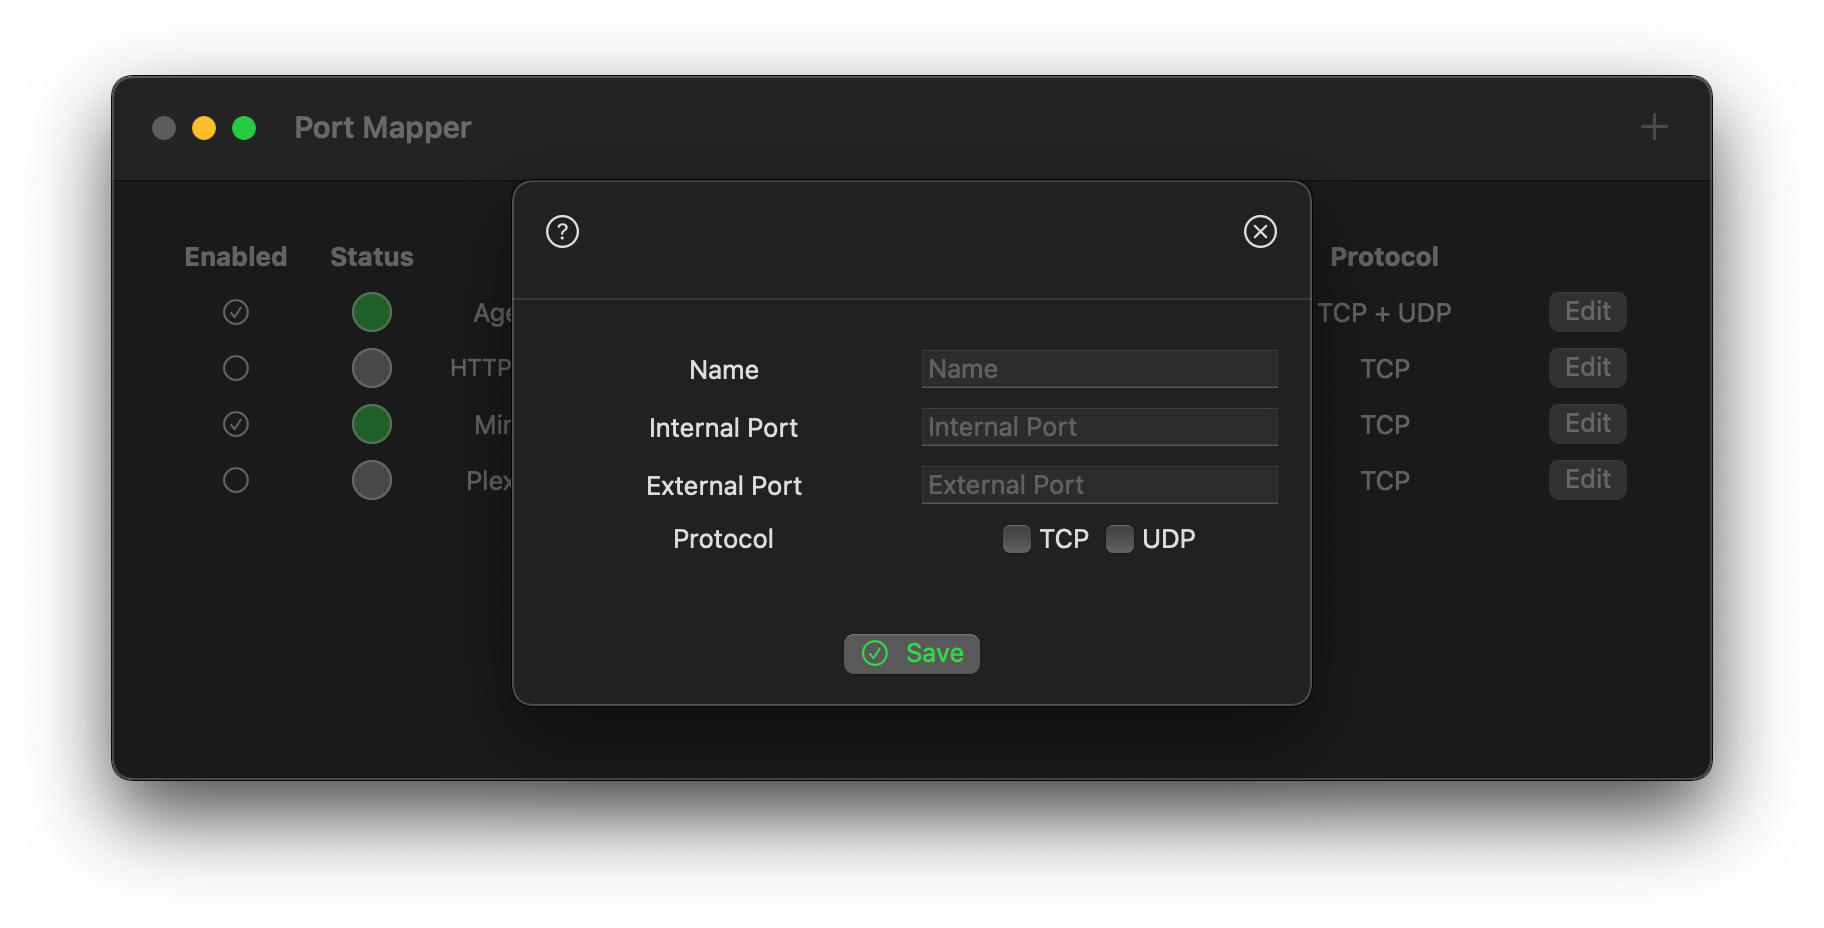Enable the Plex row mapping
This screenshot has height=928, width=1824.
click(236, 480)
